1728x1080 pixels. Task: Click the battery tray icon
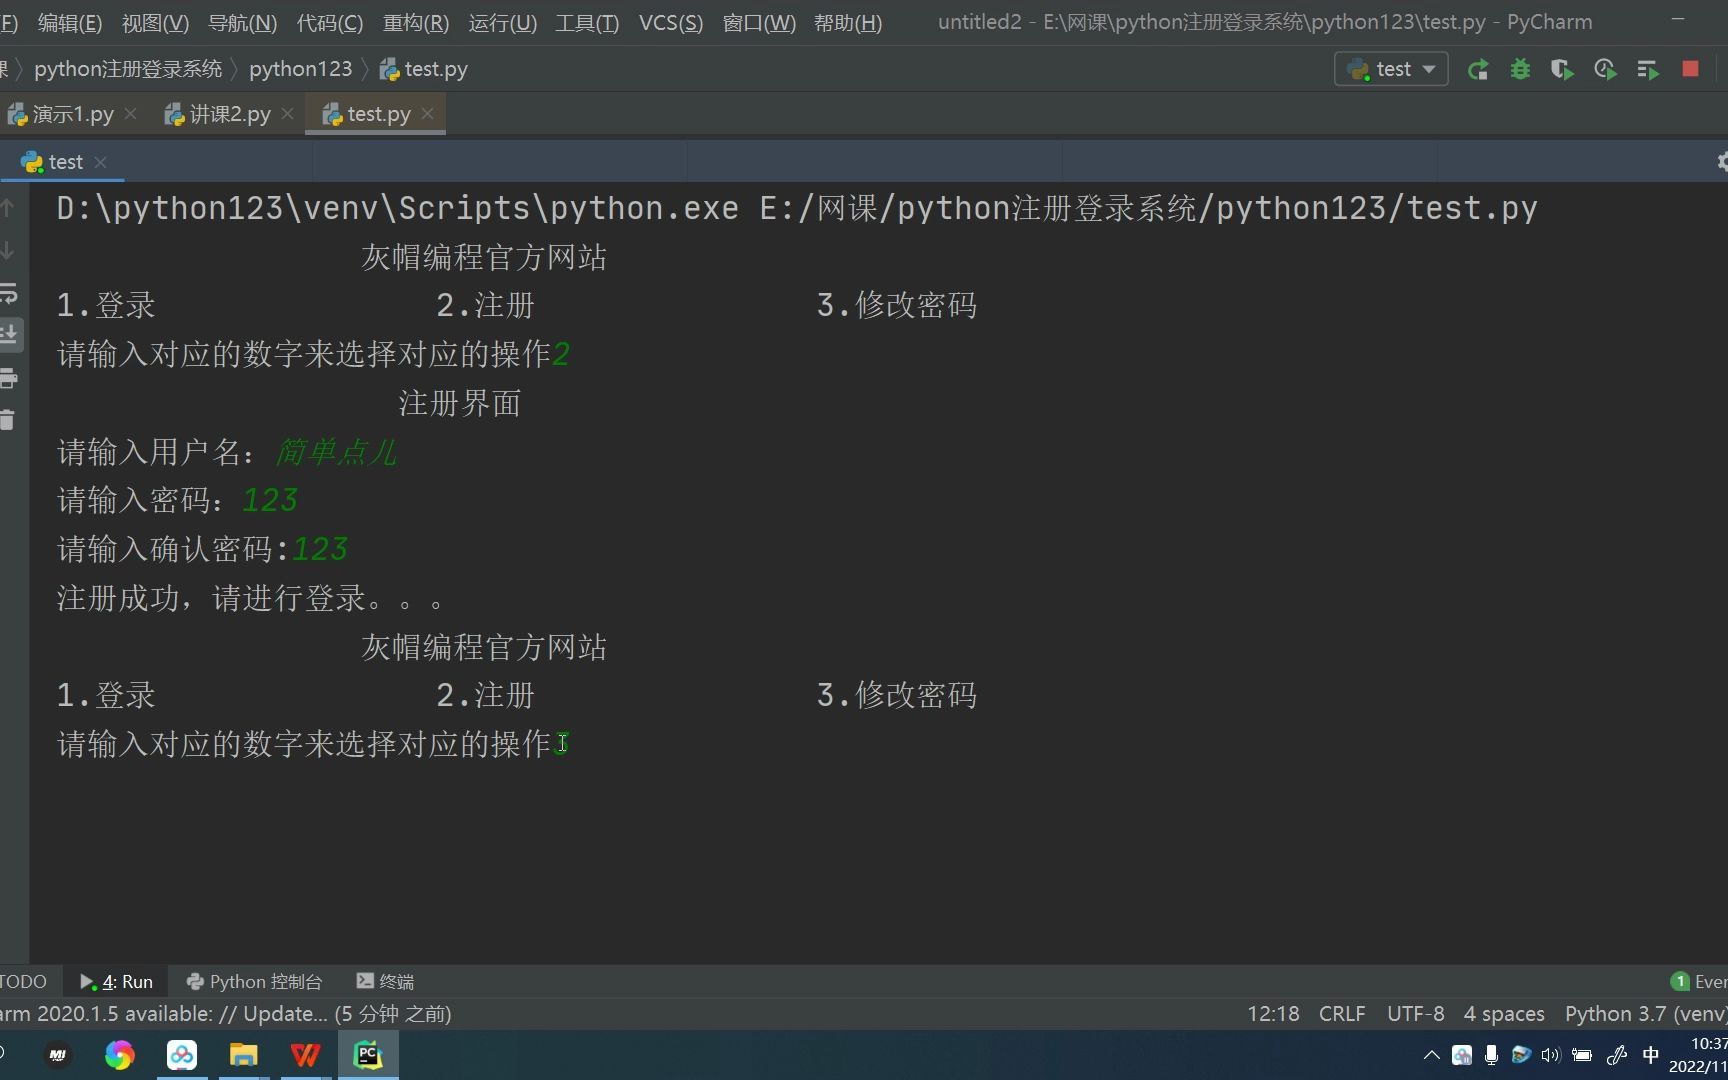(x=1582, y=1055)
